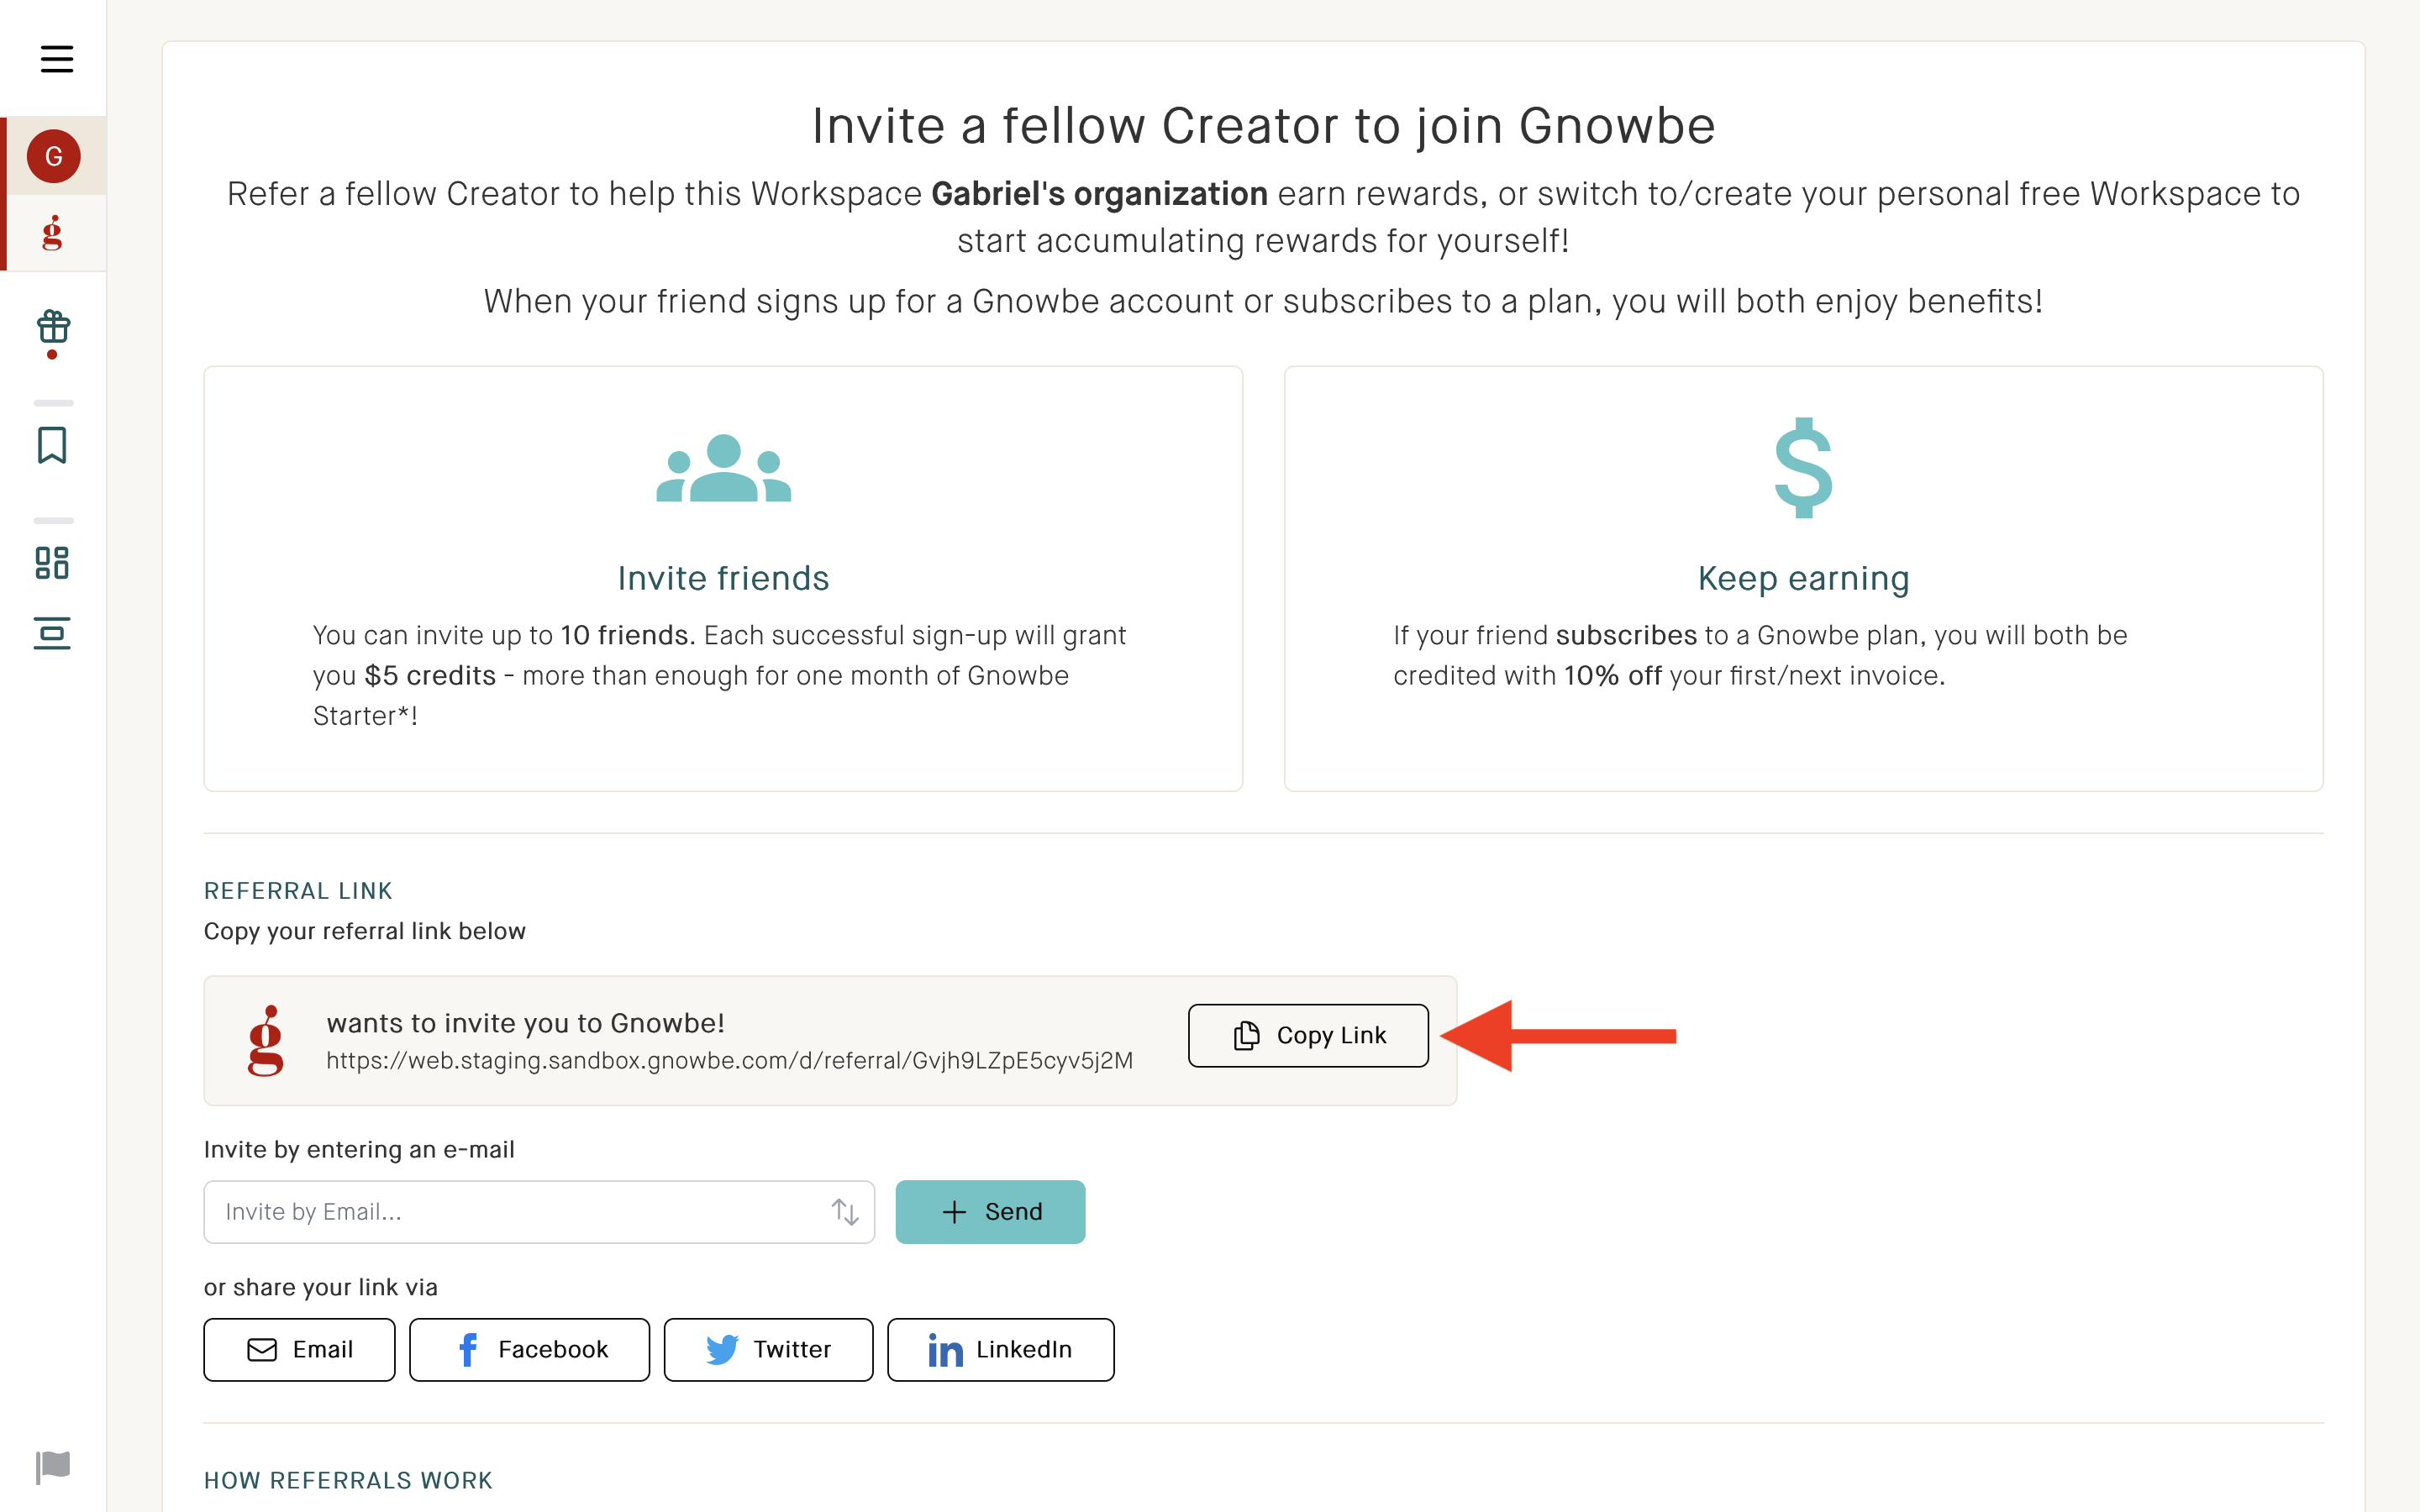Viewport: 2420px width, 1512px height.
Task: Click the Gnowbe logo in referral box
Action: (266, 1040)
